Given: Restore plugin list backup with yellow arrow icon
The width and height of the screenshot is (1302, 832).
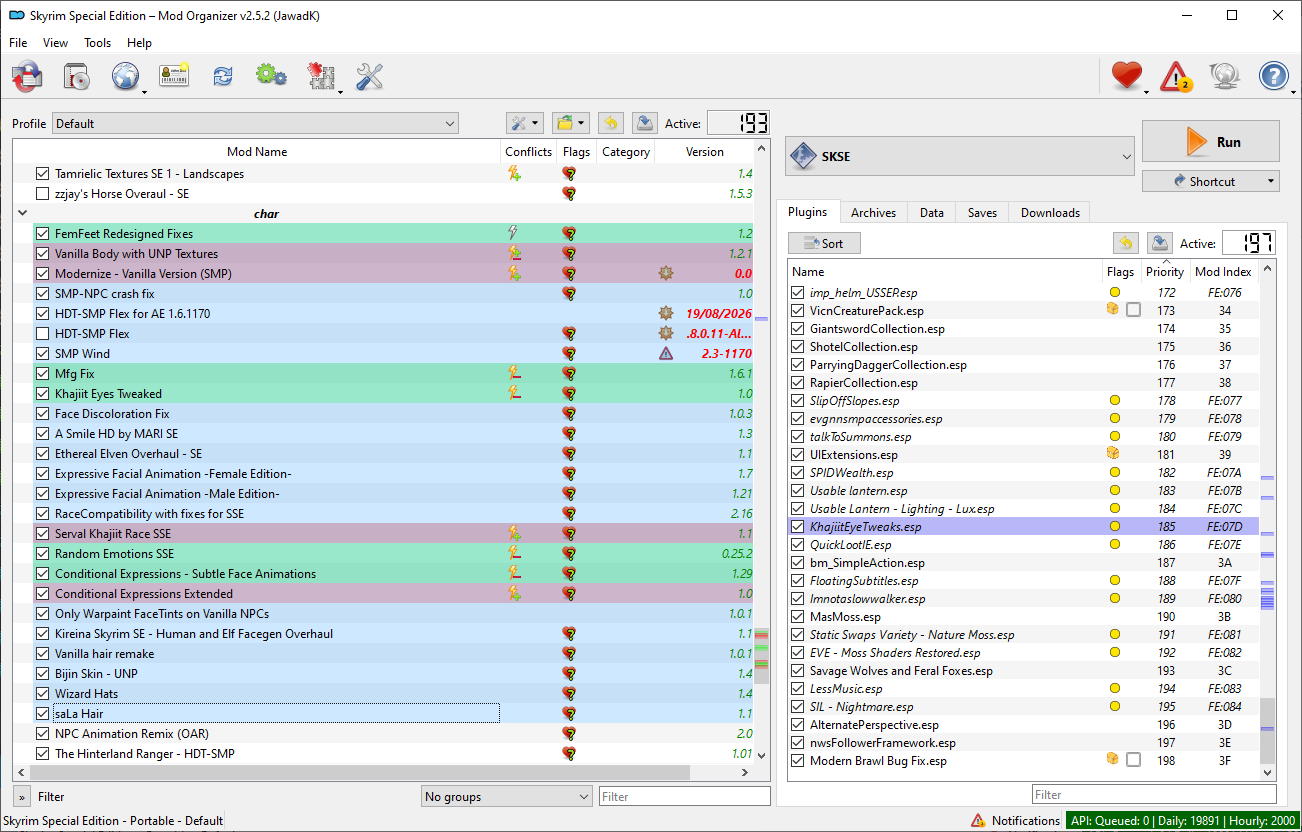Looking at the screenshot, I should tap(1126, 243).
